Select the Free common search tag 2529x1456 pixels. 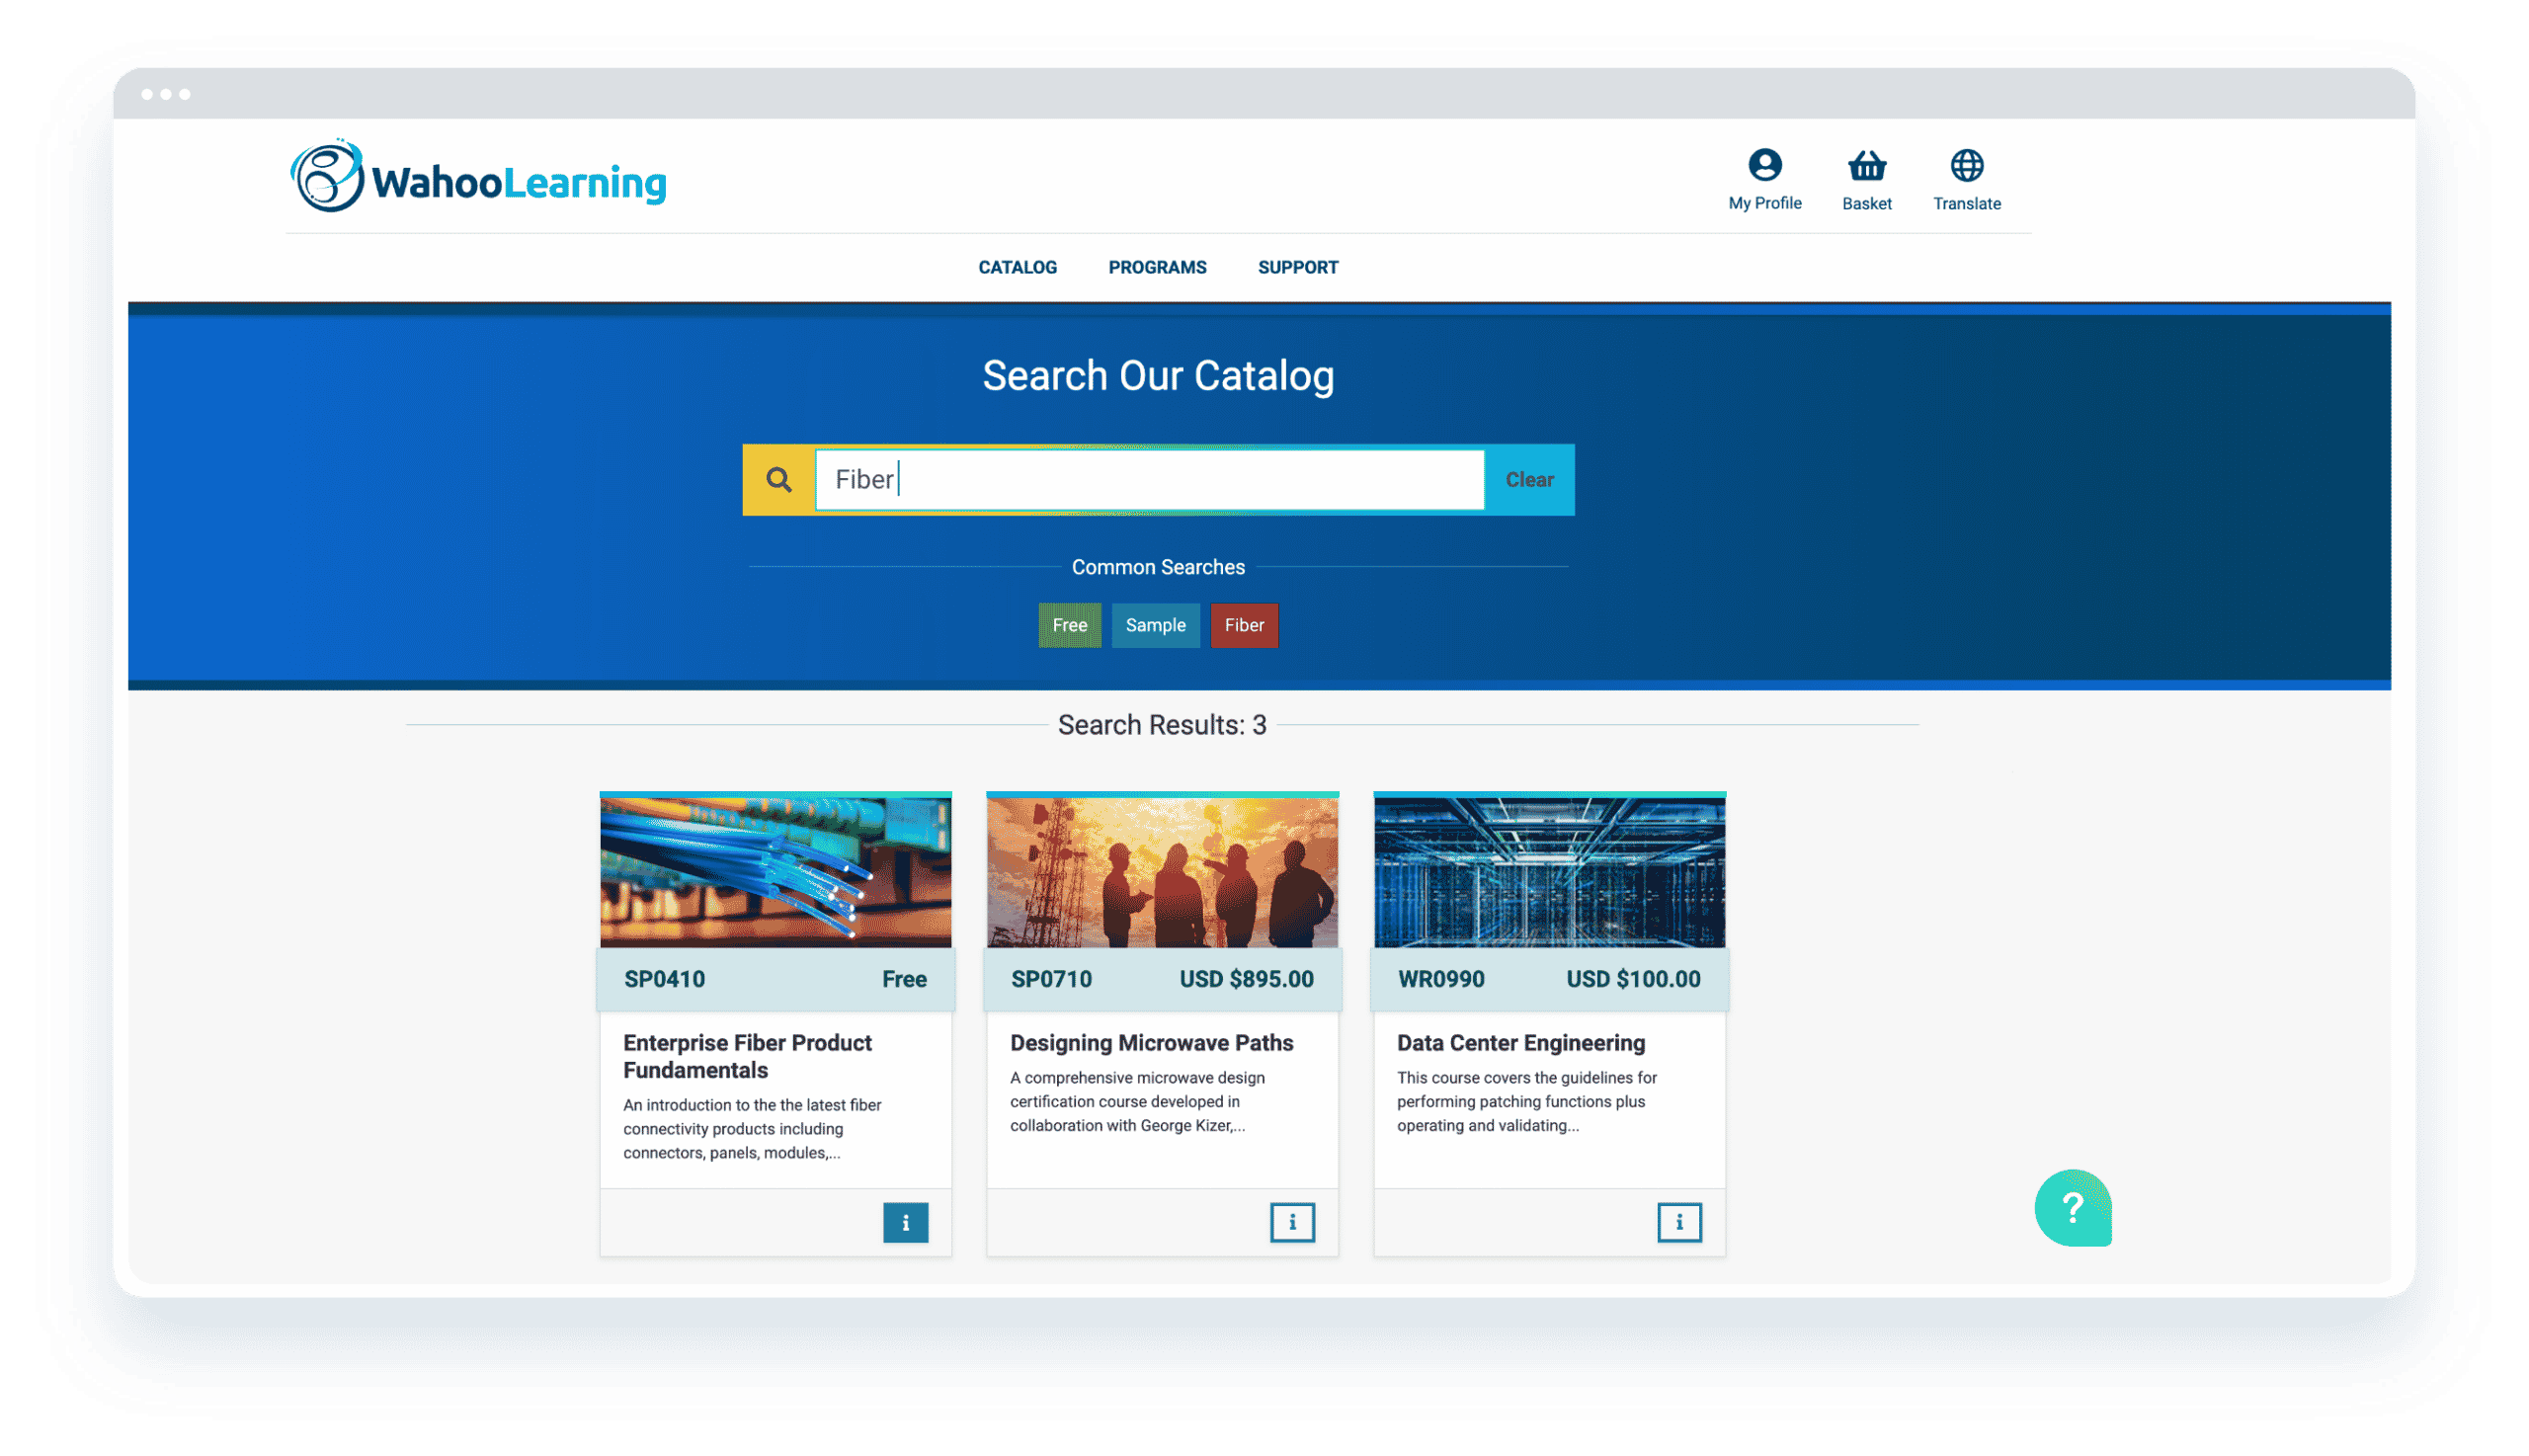pyautogui.click(x=1069, y=625)
